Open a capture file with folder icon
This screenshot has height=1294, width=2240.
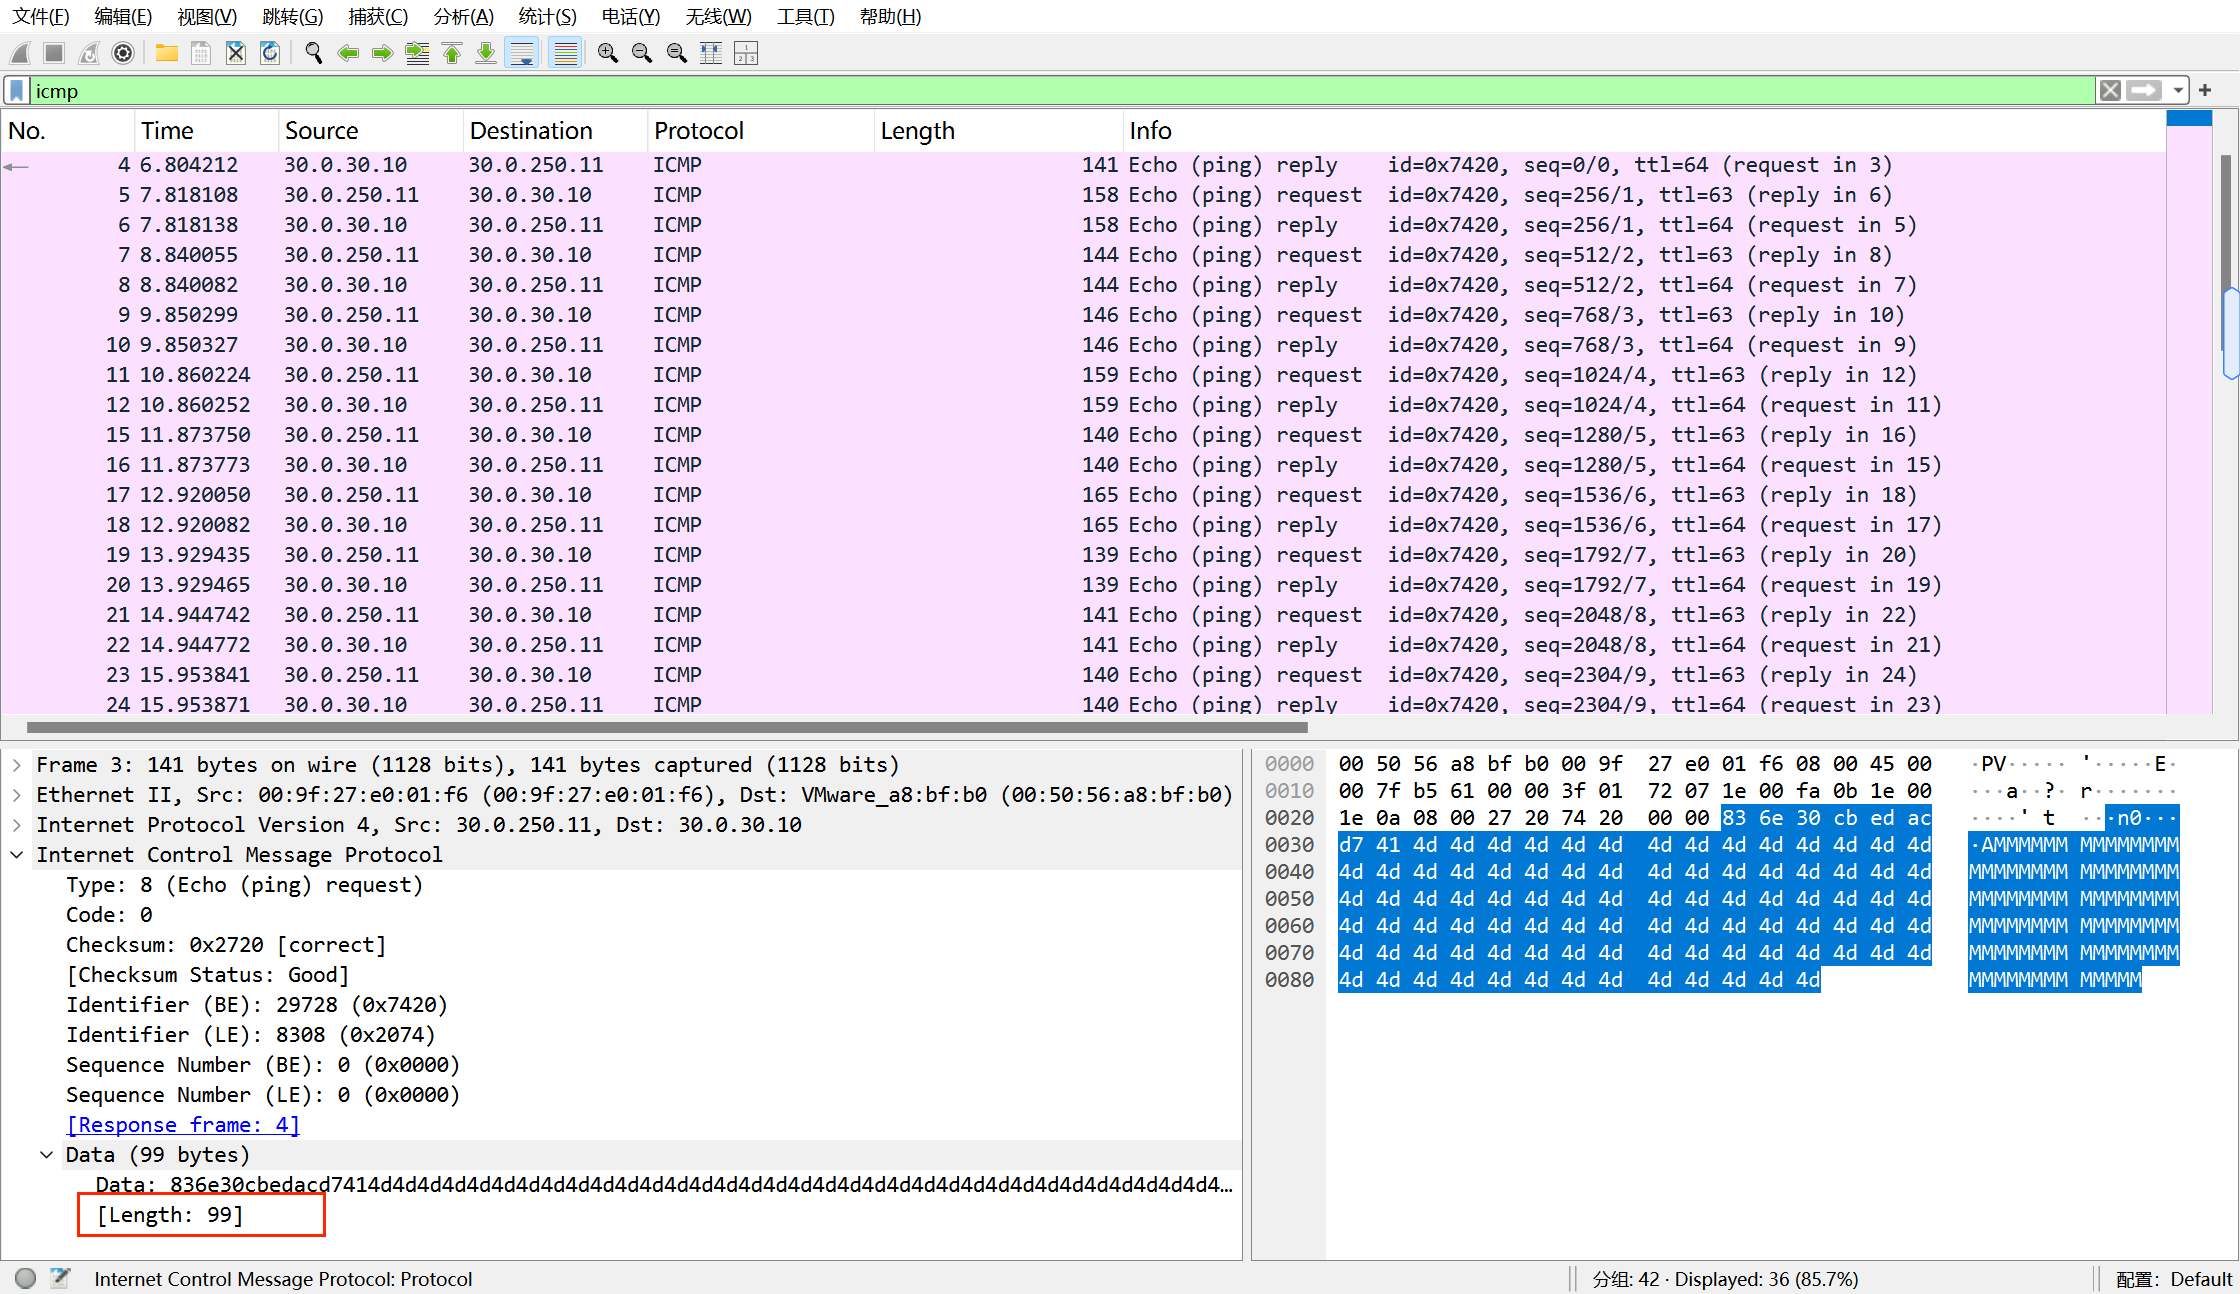(166, 53)
